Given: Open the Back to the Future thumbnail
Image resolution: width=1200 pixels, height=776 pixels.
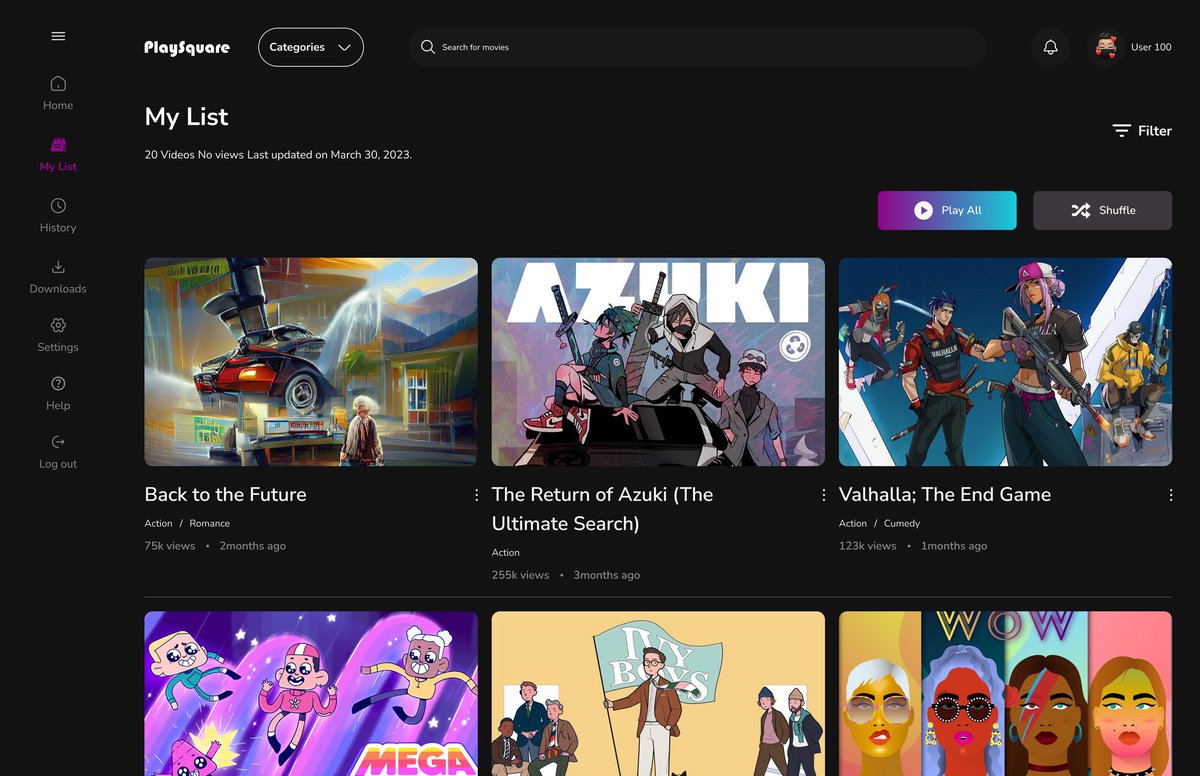Looking at the screenshot, I should (311, 362).
